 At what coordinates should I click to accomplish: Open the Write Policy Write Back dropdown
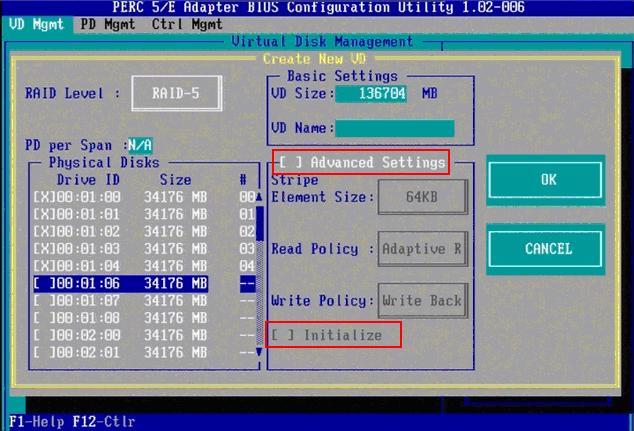423,300
